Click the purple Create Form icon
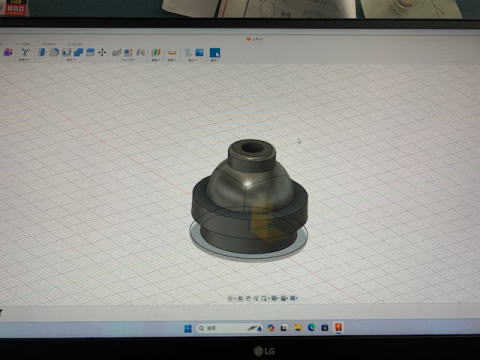Viewport: 480px width, 360px height. pos(8,52)
